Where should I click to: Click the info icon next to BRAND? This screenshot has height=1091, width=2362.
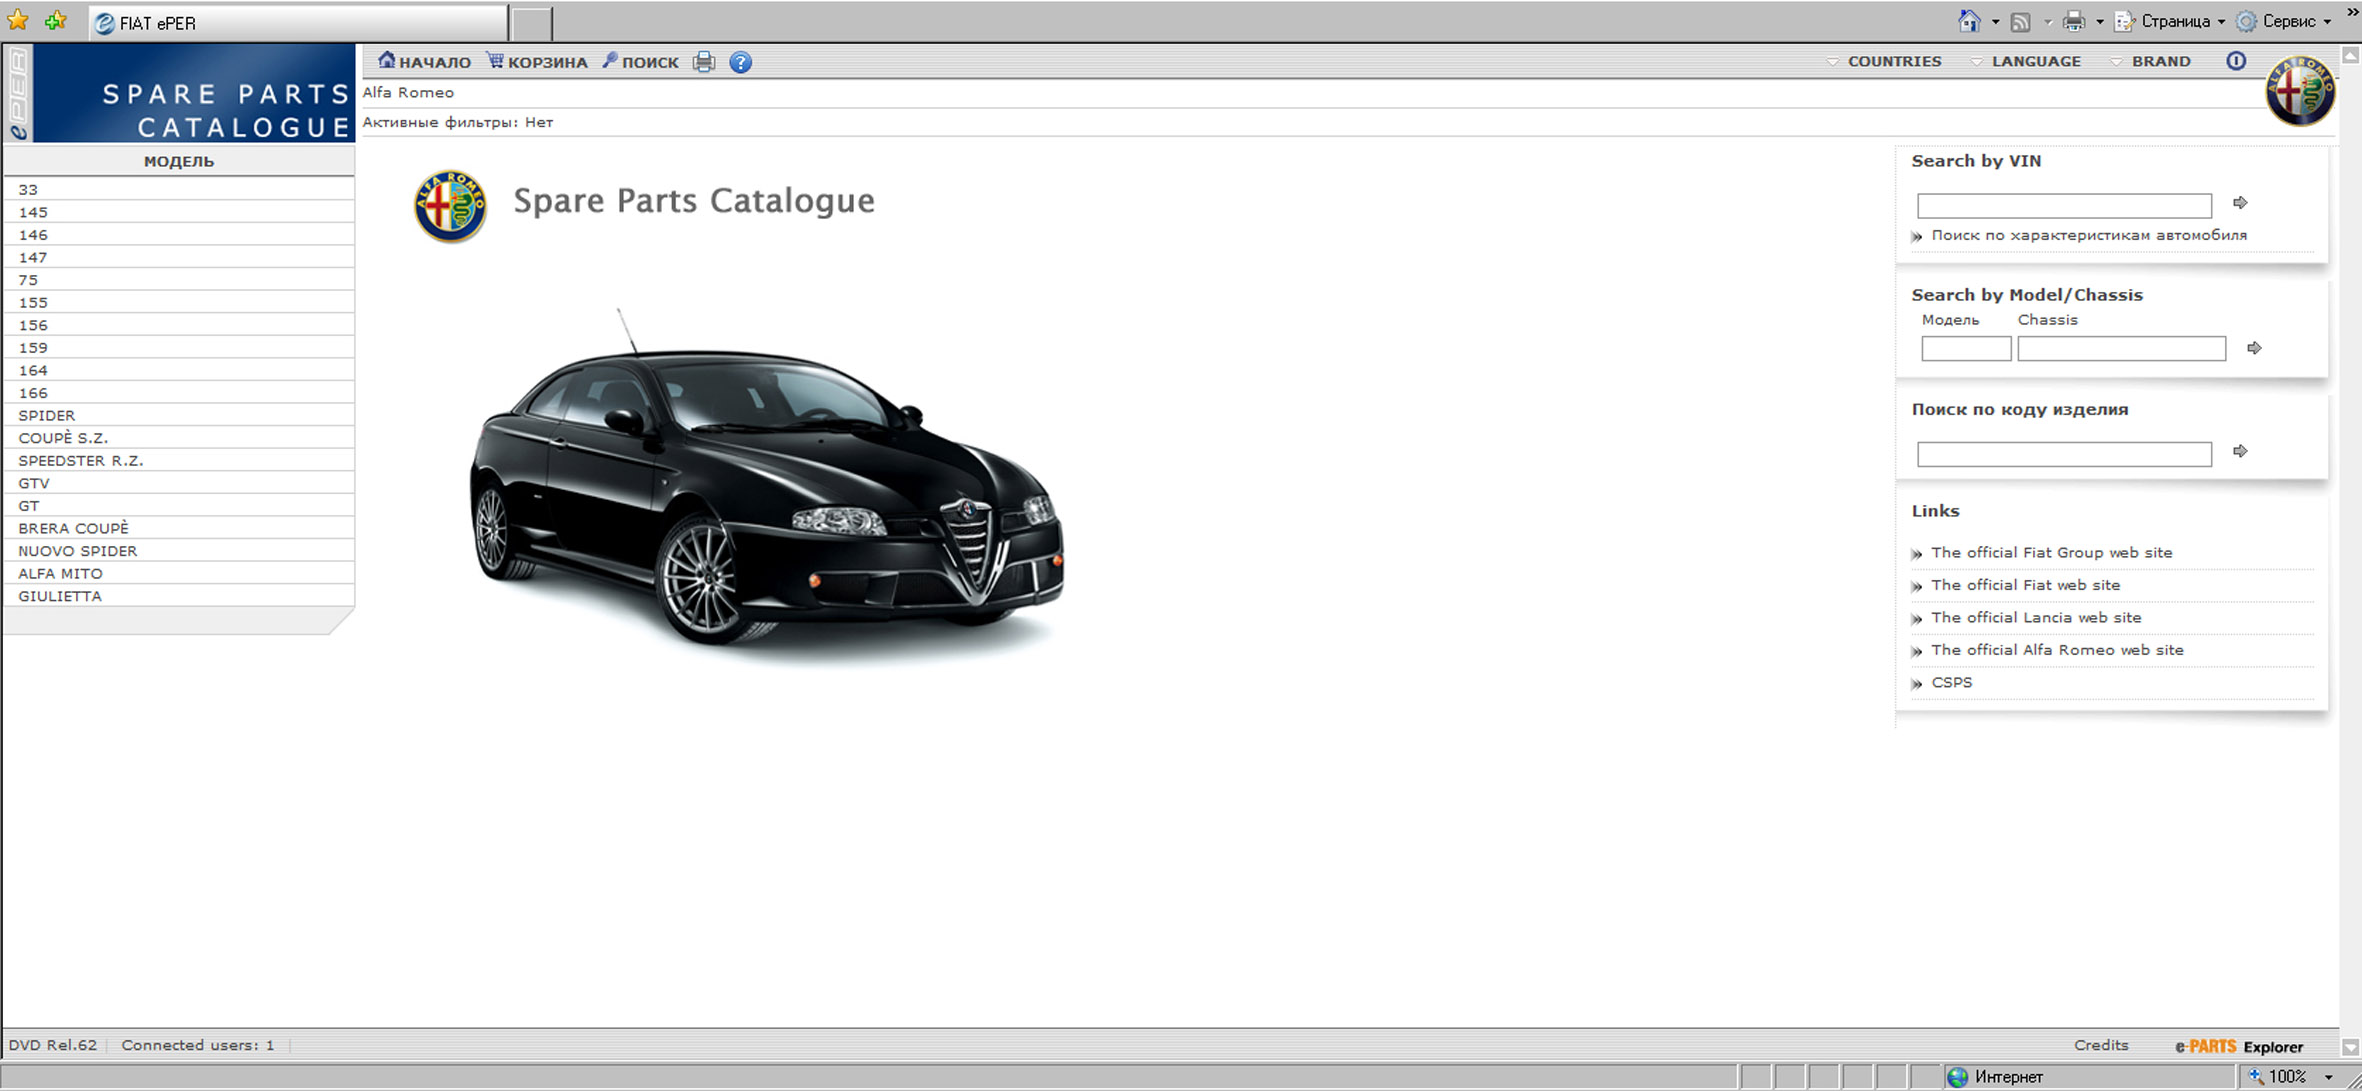coord(2236,61)
